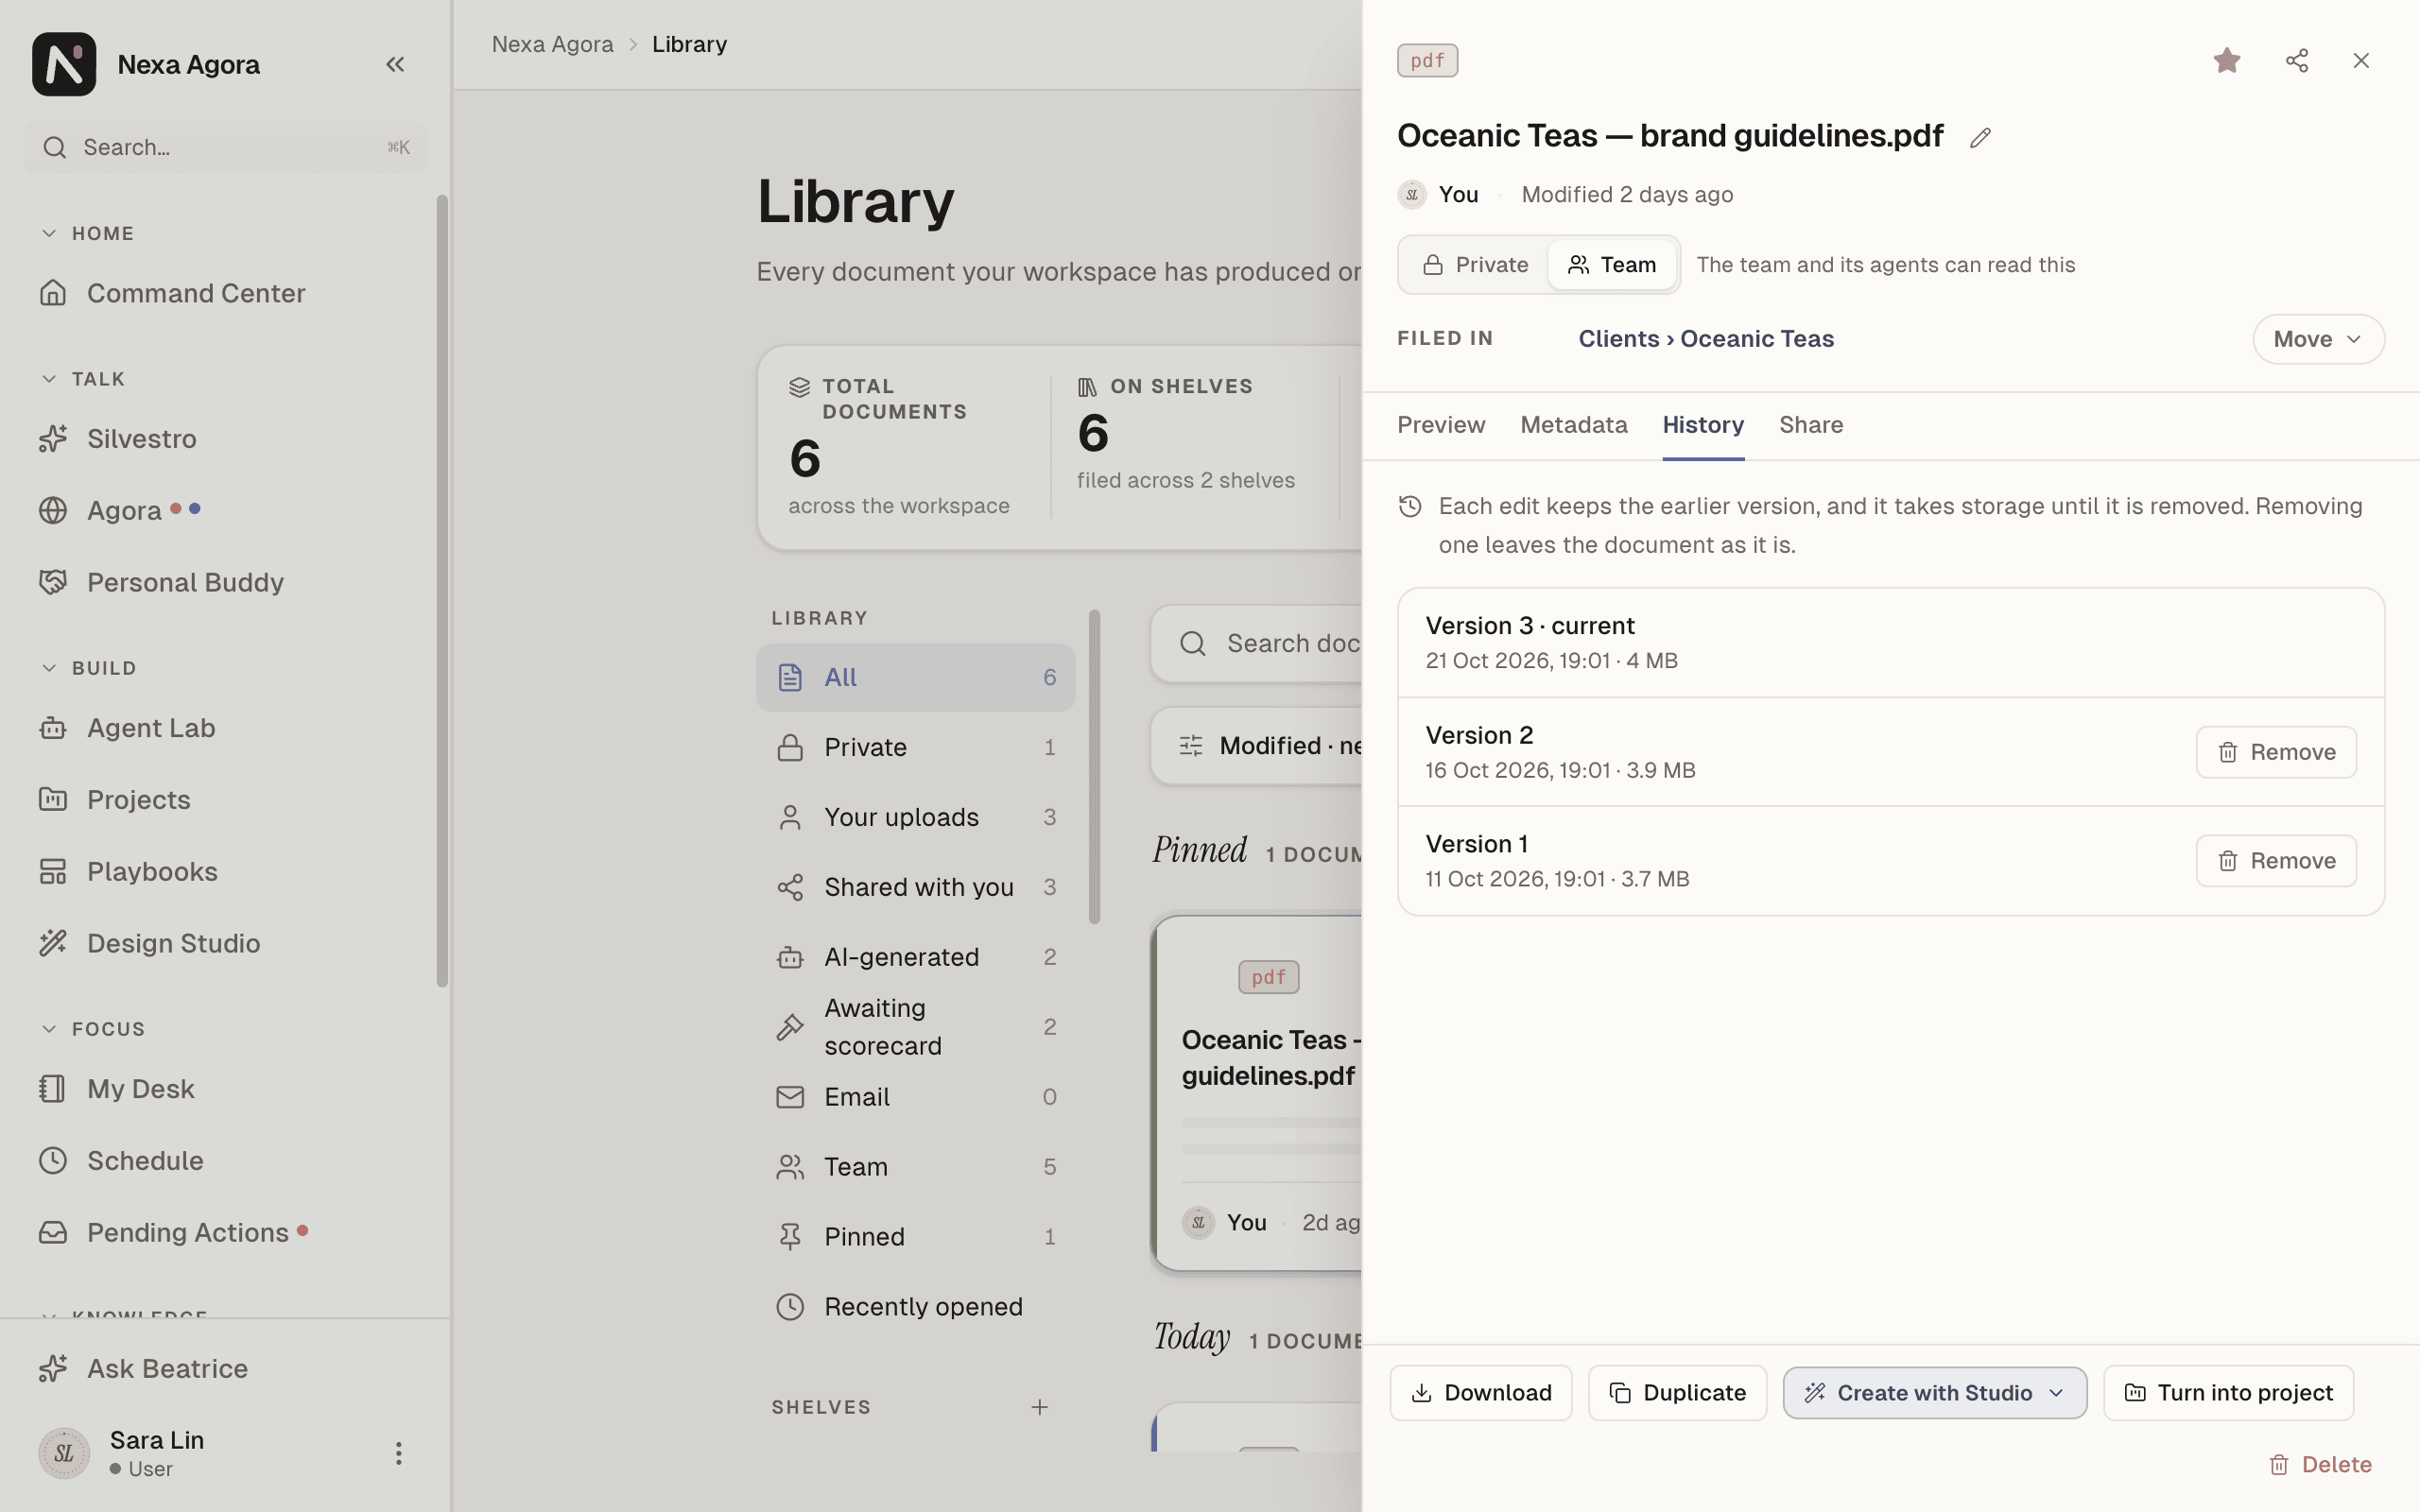
Task: Click the Duplicate button
Action: pyautogui.click(x=1677, y=1393)
